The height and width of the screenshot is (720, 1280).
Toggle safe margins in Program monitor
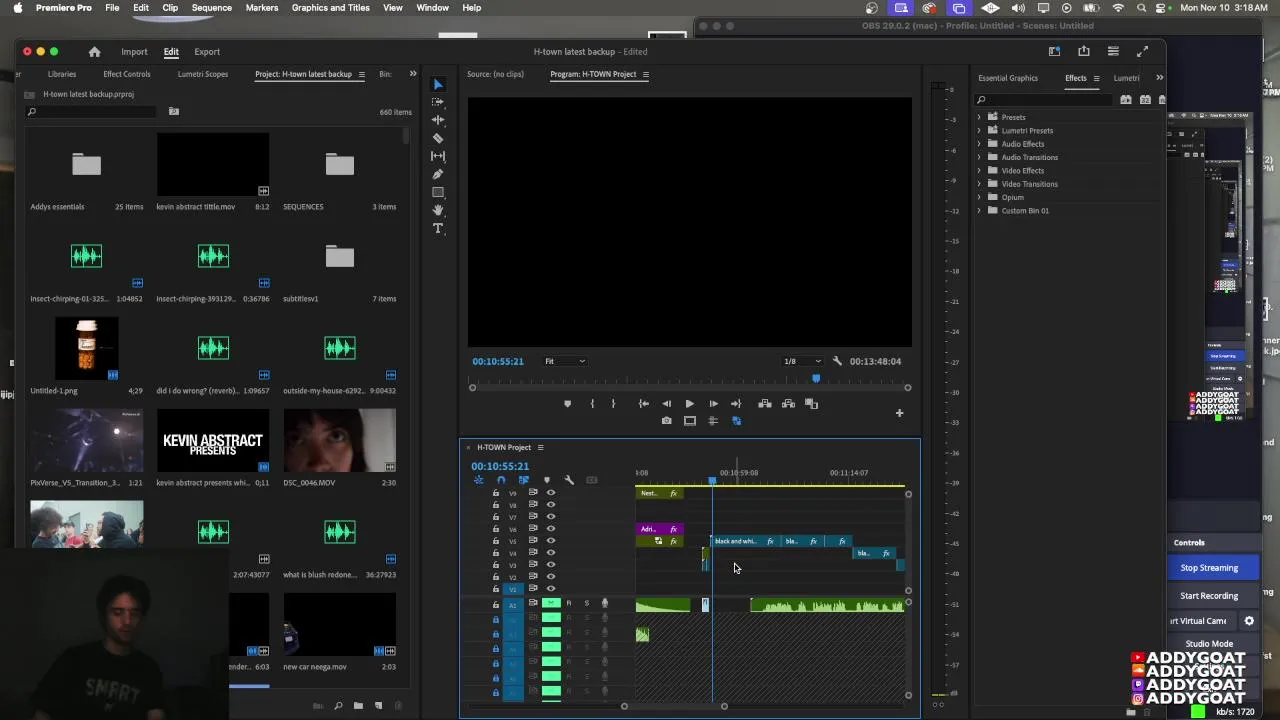click(x=689, y=421)
